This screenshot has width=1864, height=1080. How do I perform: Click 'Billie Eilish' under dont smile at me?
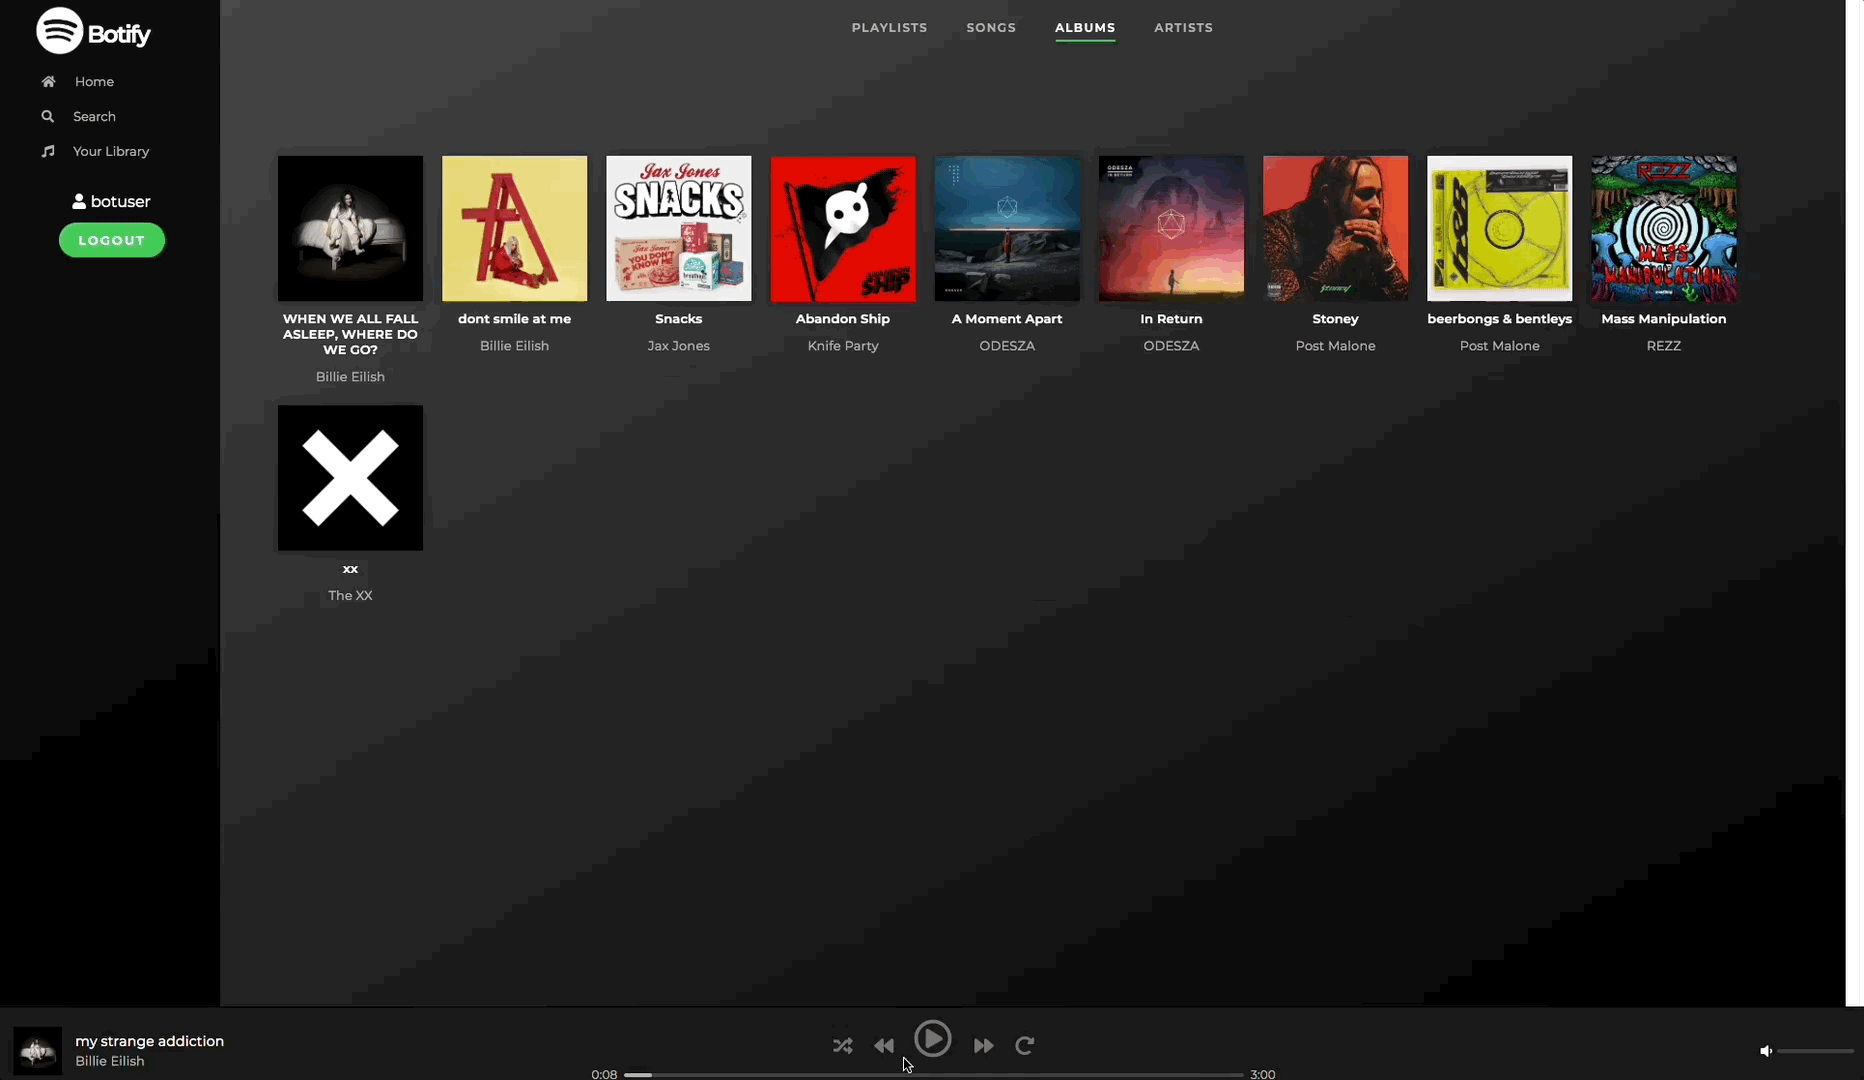514,346
